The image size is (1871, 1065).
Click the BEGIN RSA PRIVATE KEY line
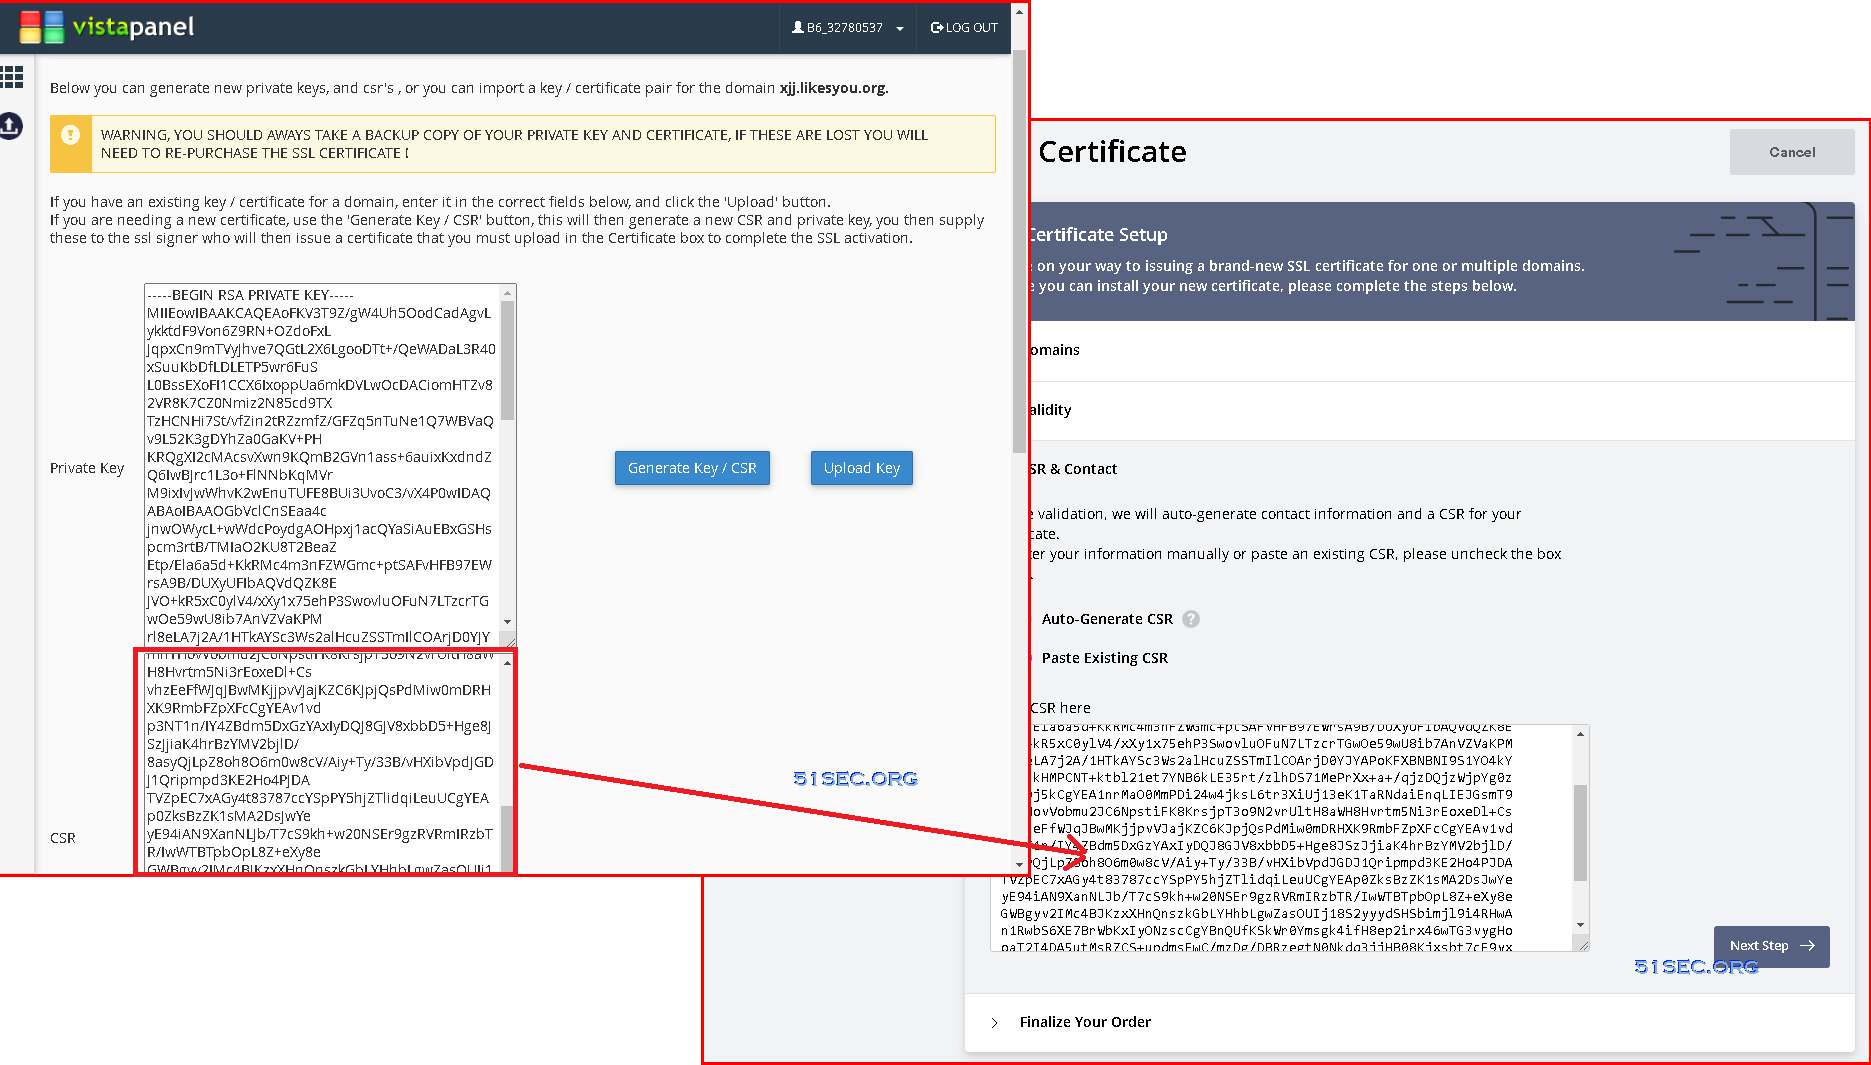(x=250, y=295)
